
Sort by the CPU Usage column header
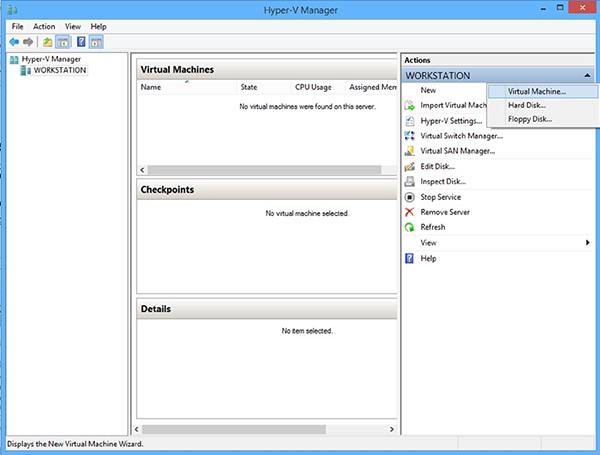tap(318, 87)
